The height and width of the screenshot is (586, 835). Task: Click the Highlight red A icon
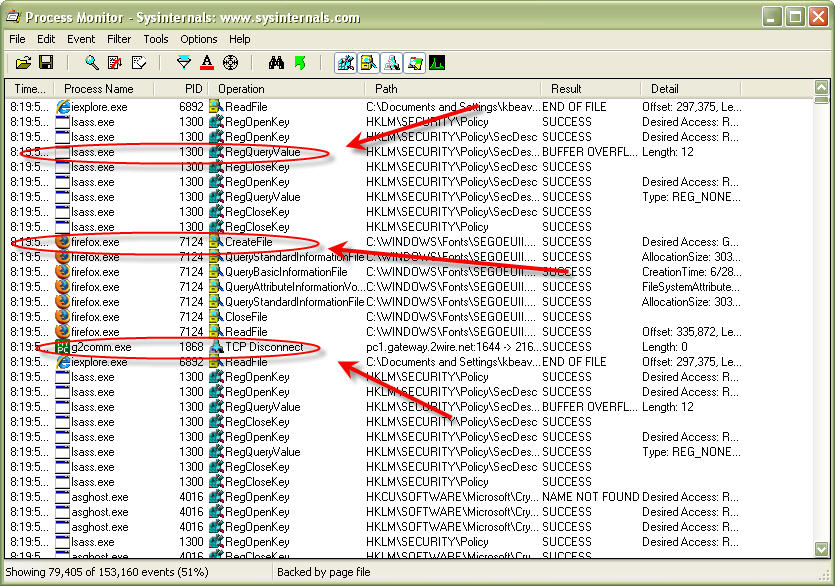pyautogui.click(x=207, y=63)
